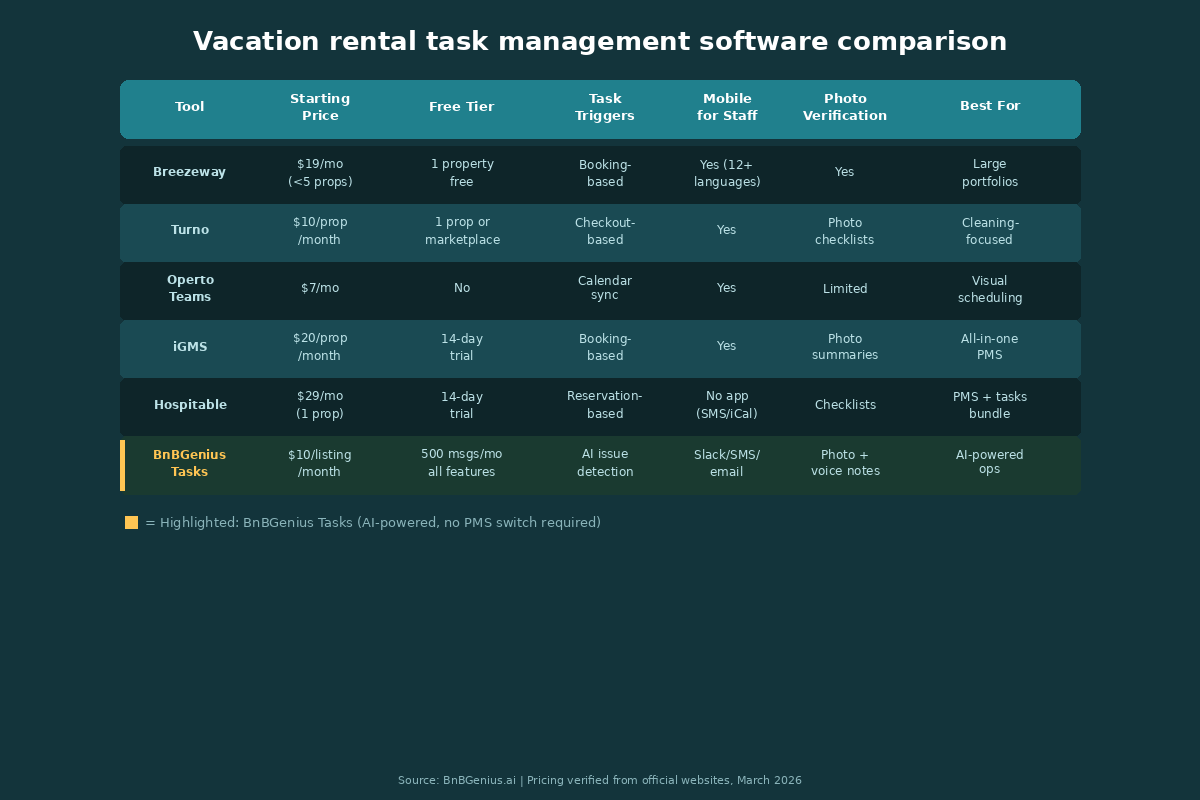Click the 'Breezeway' tool name

click(189, 172)
